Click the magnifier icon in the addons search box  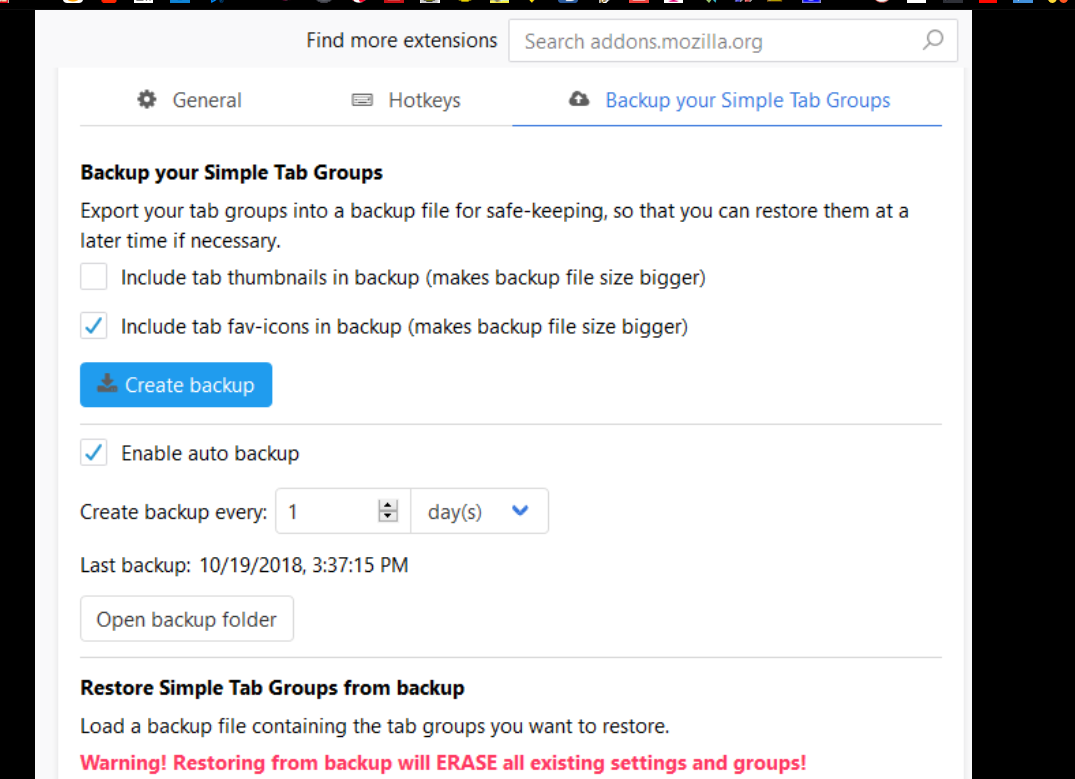pyautogui.click(x=932, y=41)
